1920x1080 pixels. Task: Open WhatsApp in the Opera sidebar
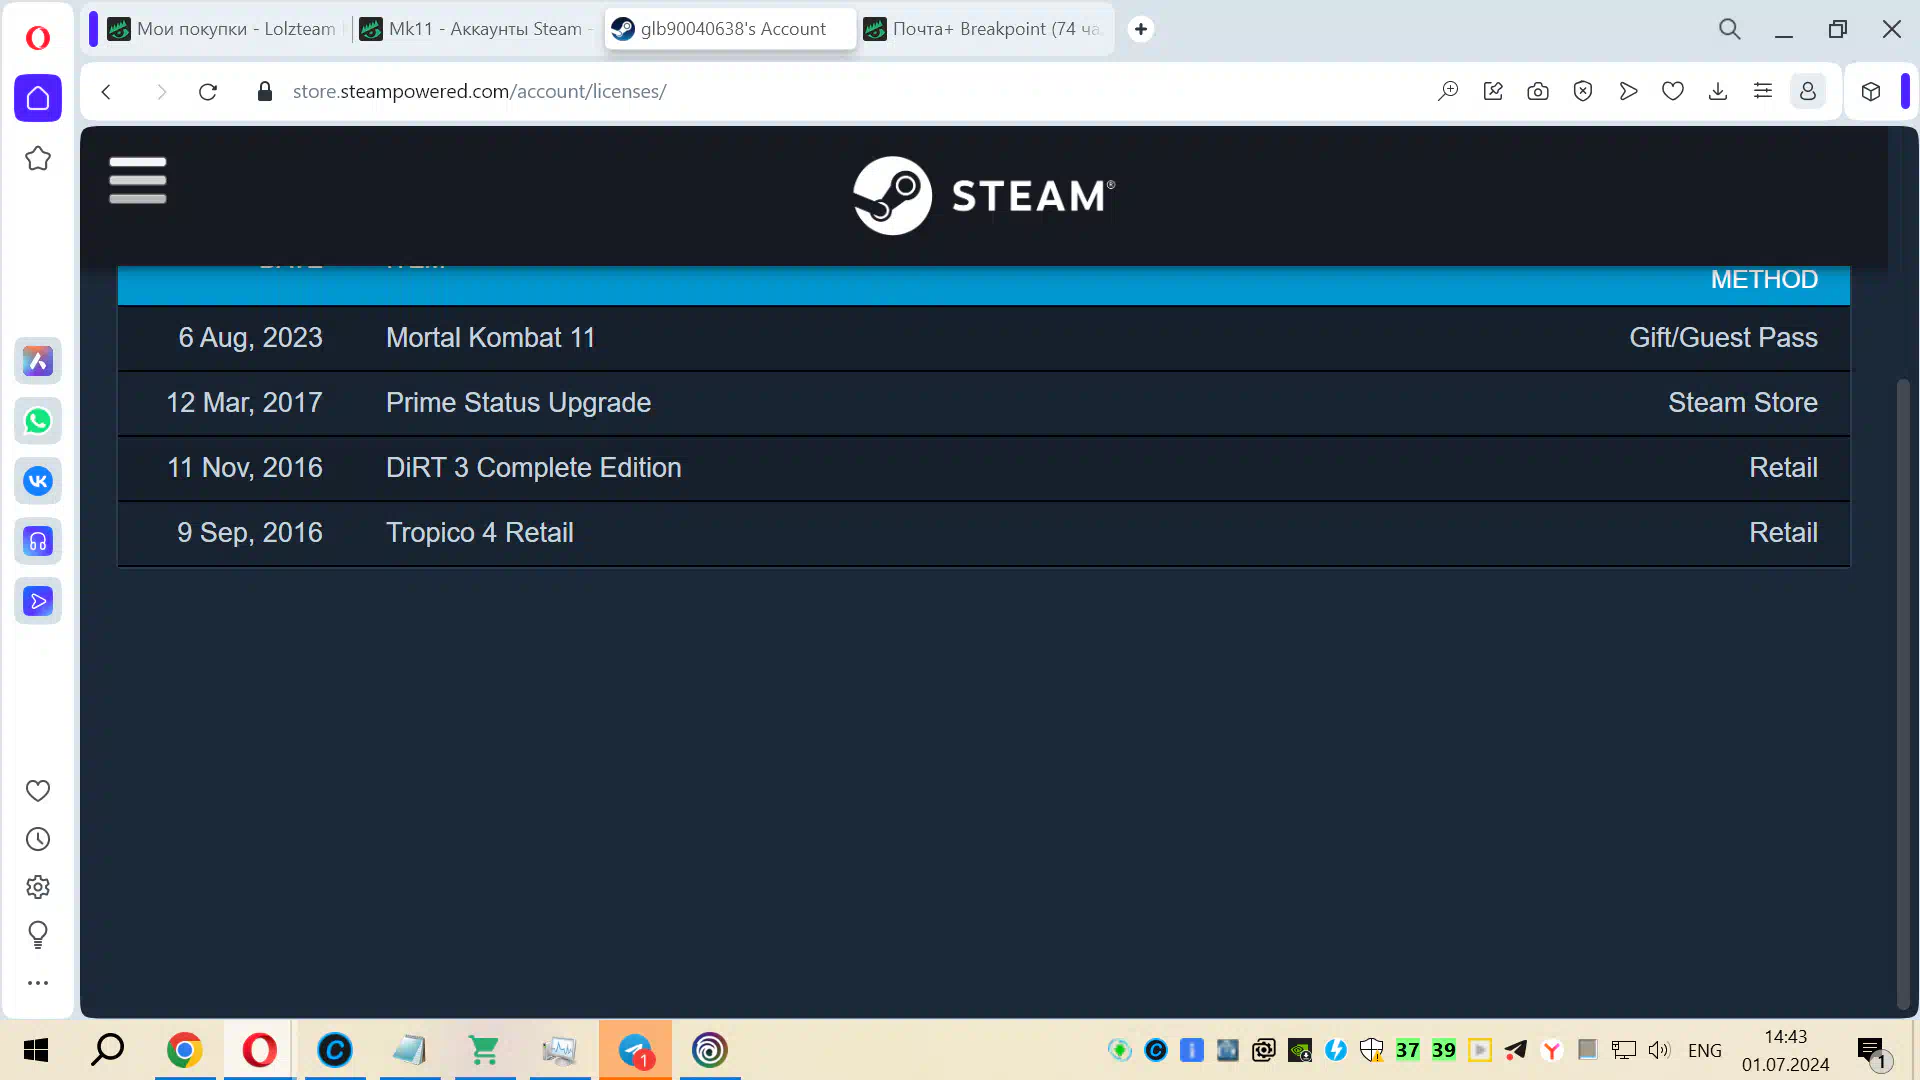point(38,421)
